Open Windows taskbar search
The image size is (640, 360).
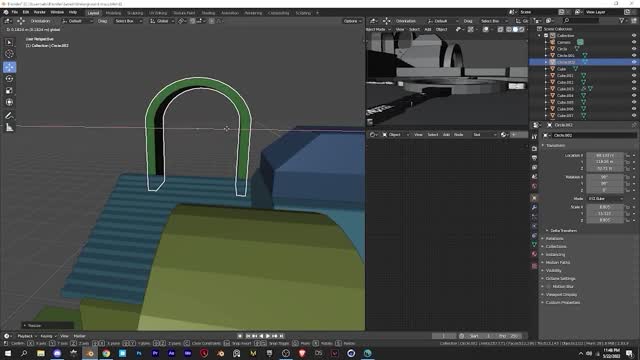pos(24,353)
